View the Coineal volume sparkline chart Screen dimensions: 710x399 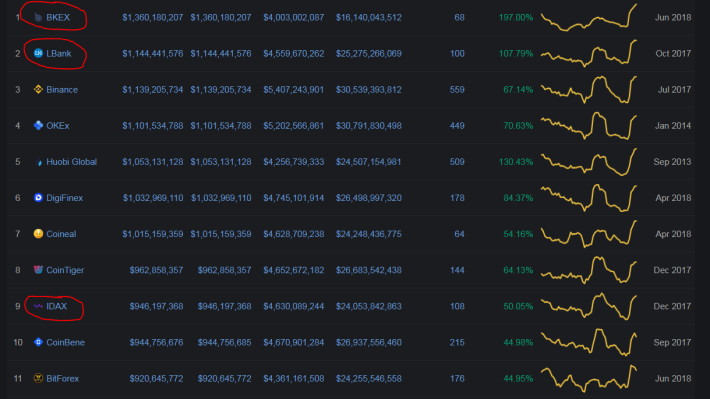[x=589, y=234]
